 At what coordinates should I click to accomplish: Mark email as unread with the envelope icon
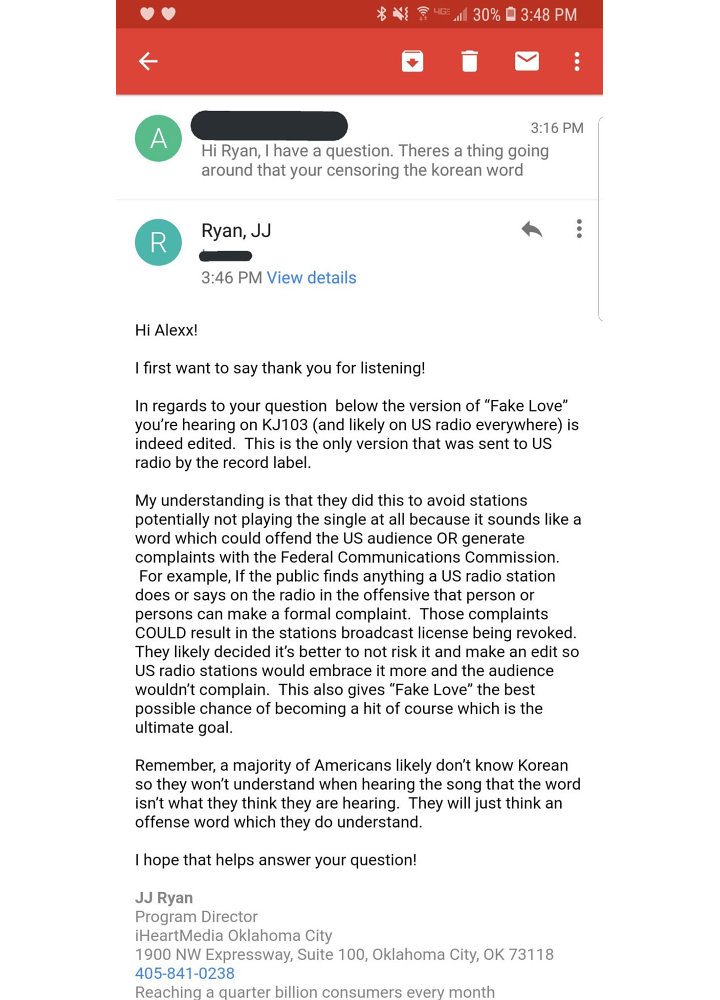coord(527,61)
